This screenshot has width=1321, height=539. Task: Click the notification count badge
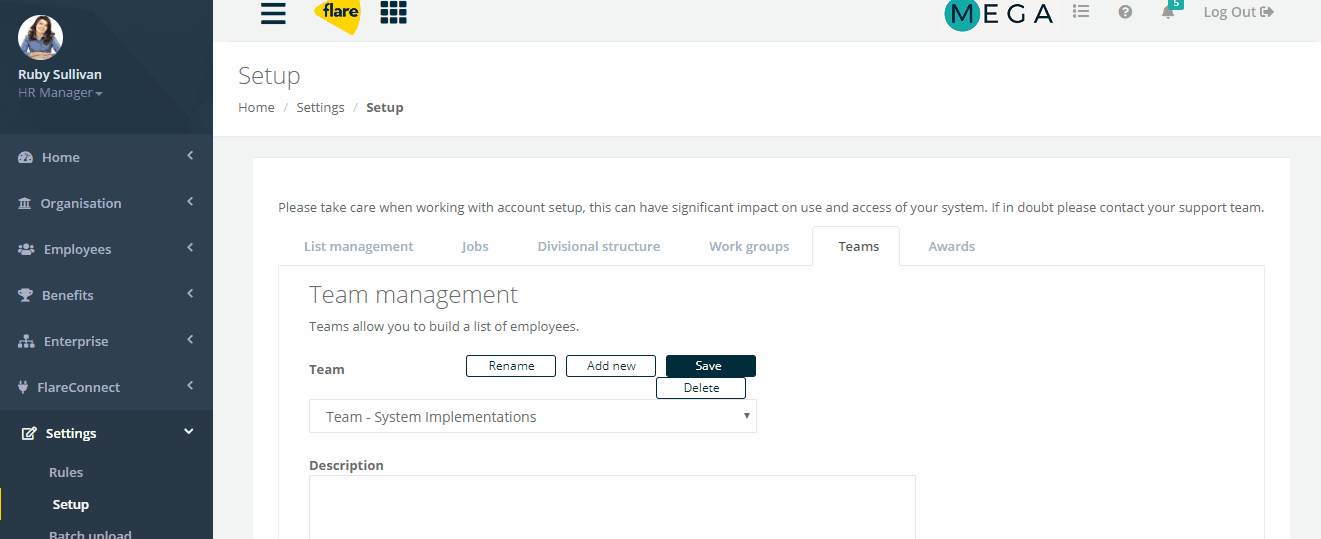tap(1176, 4)
